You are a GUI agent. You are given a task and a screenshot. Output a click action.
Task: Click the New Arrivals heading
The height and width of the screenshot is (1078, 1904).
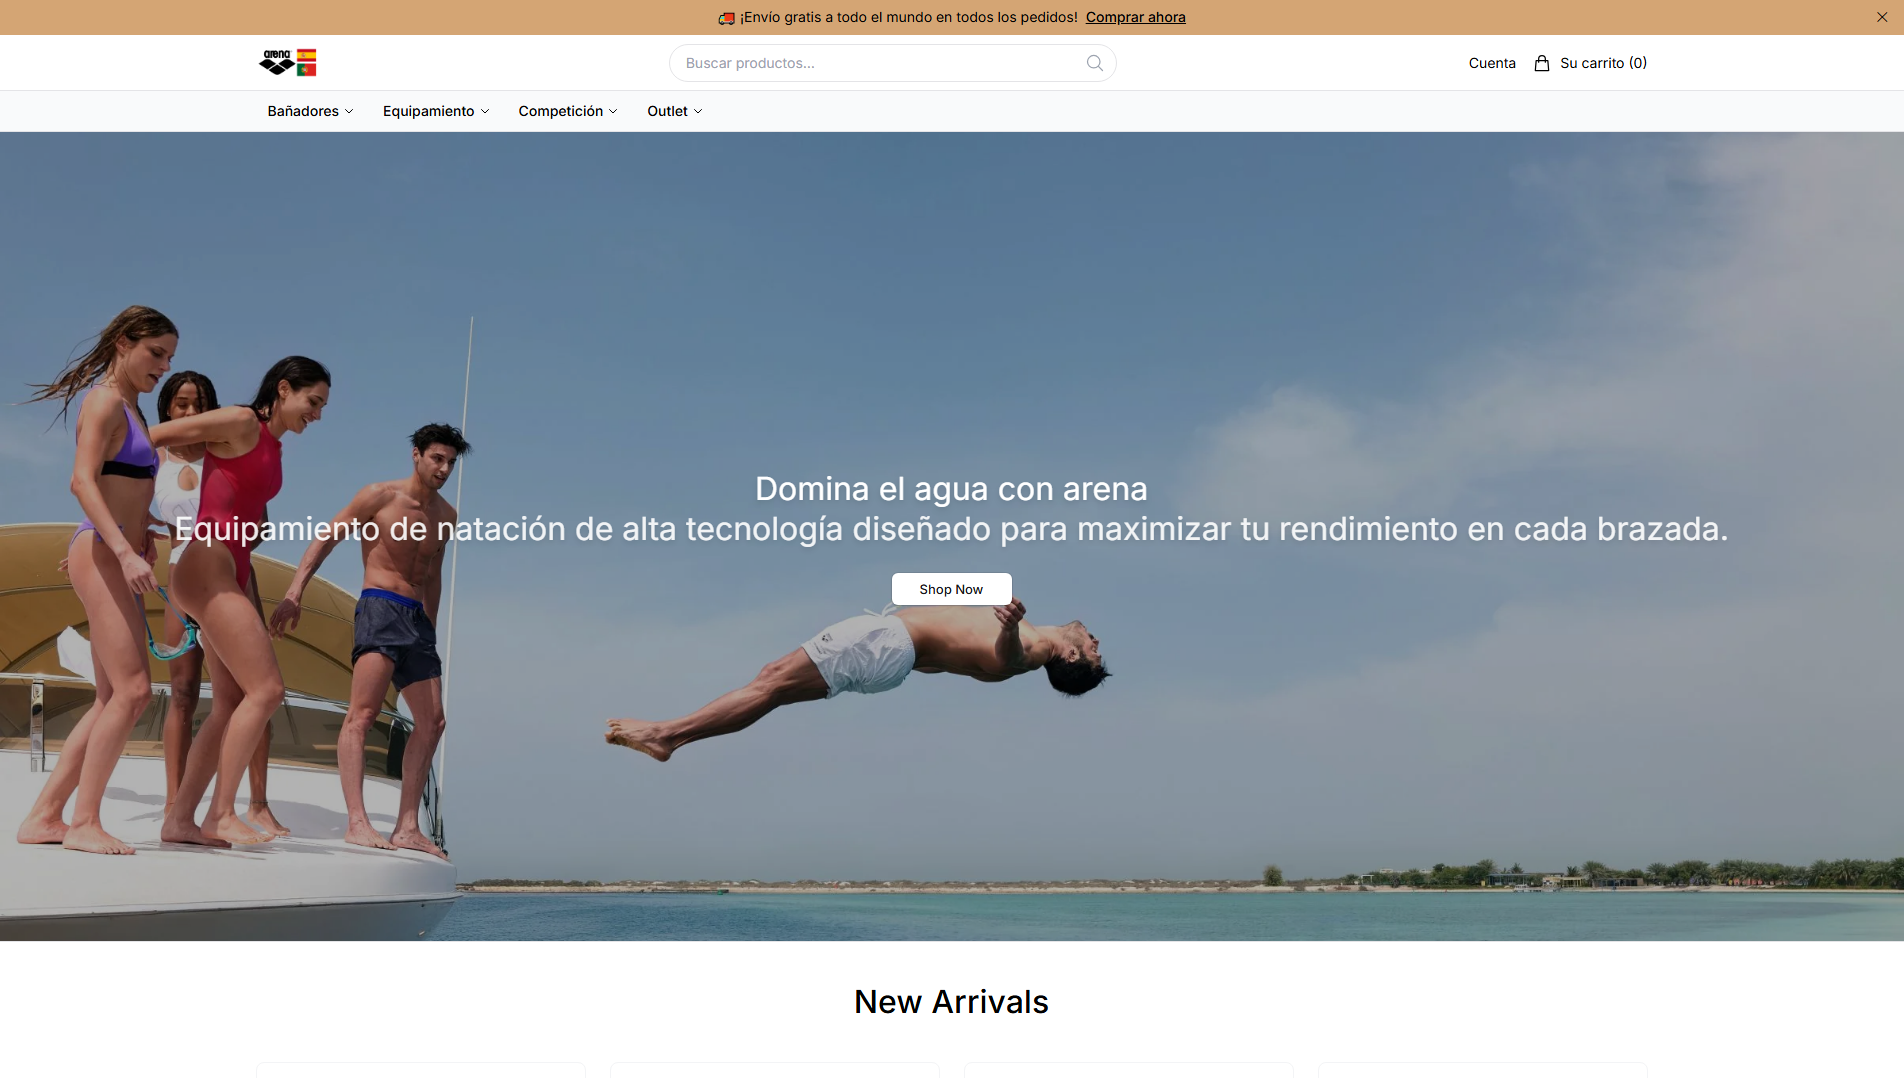pos(951,1002)
